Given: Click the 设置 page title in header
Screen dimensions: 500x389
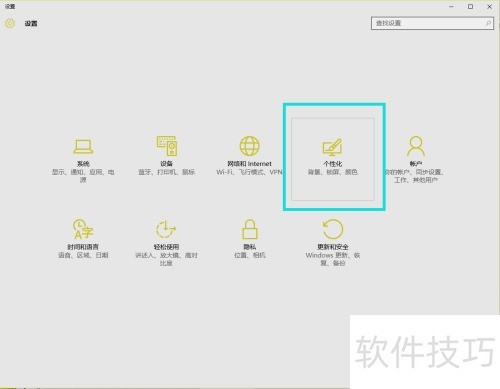Looking at the screenshot, I should [31, 23].
